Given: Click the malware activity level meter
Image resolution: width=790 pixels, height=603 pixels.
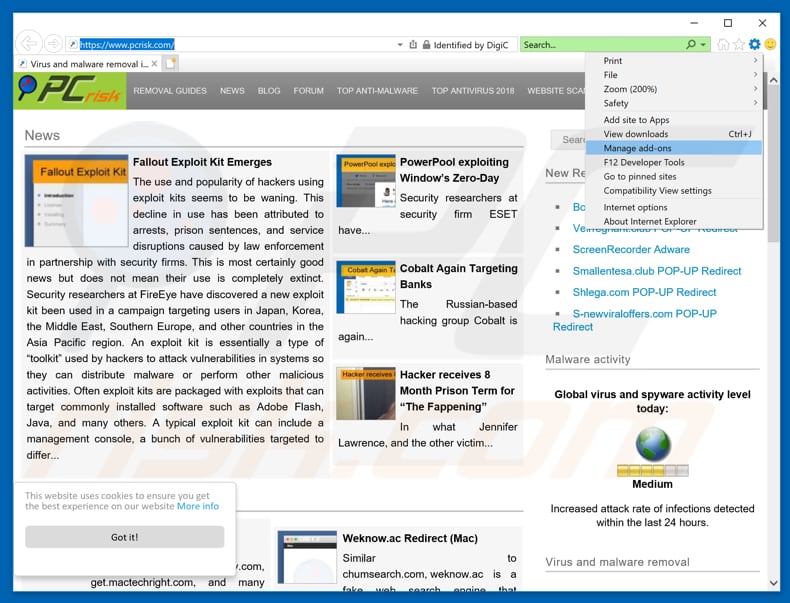Looking at the screenshot, I should [652, 471].
